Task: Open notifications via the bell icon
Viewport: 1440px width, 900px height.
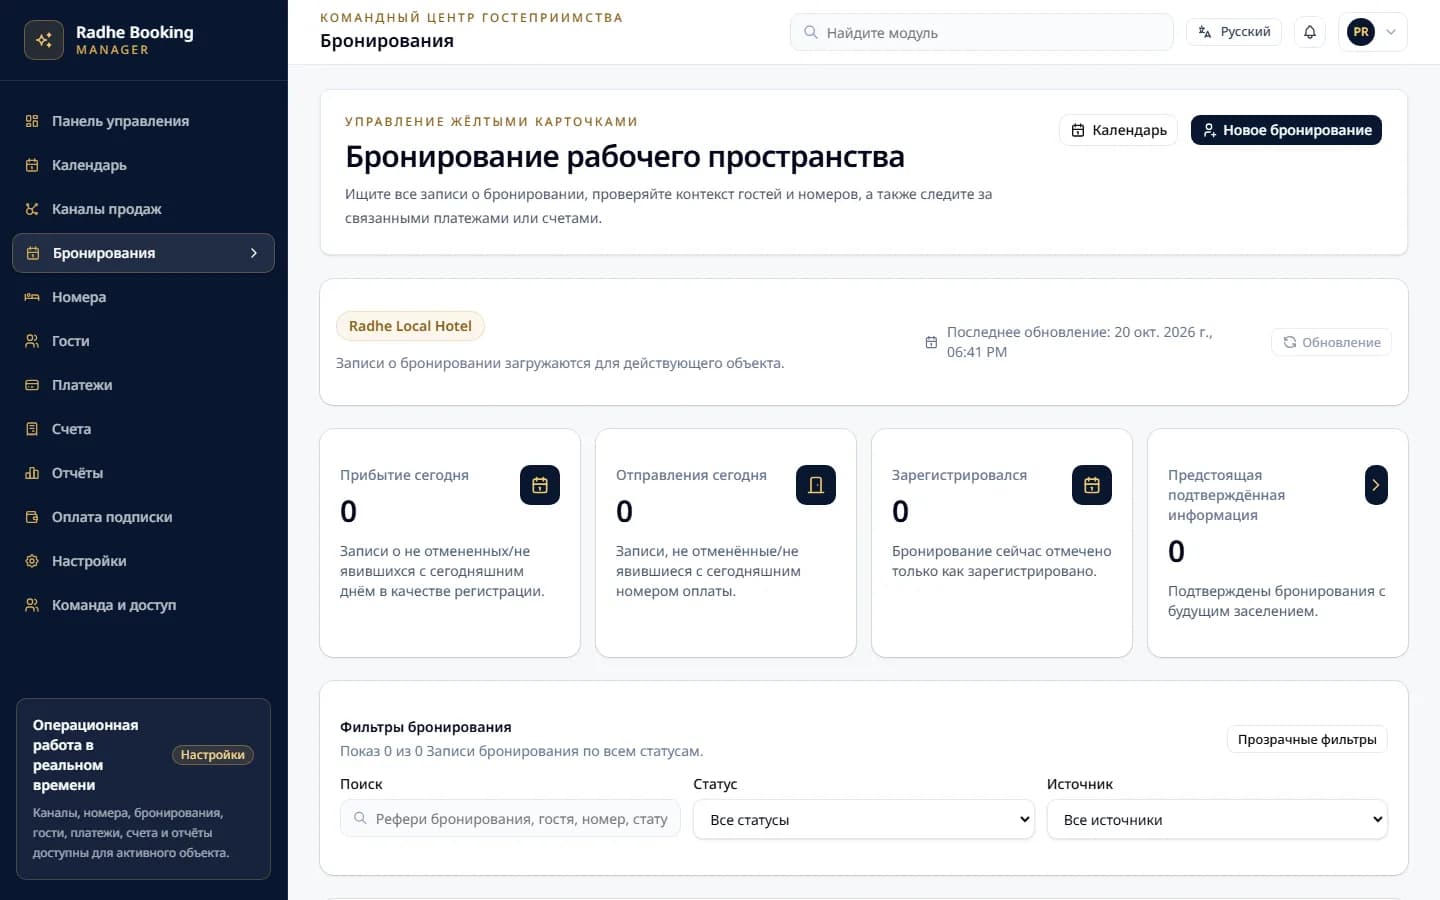Action: (x=1310, y=32)
